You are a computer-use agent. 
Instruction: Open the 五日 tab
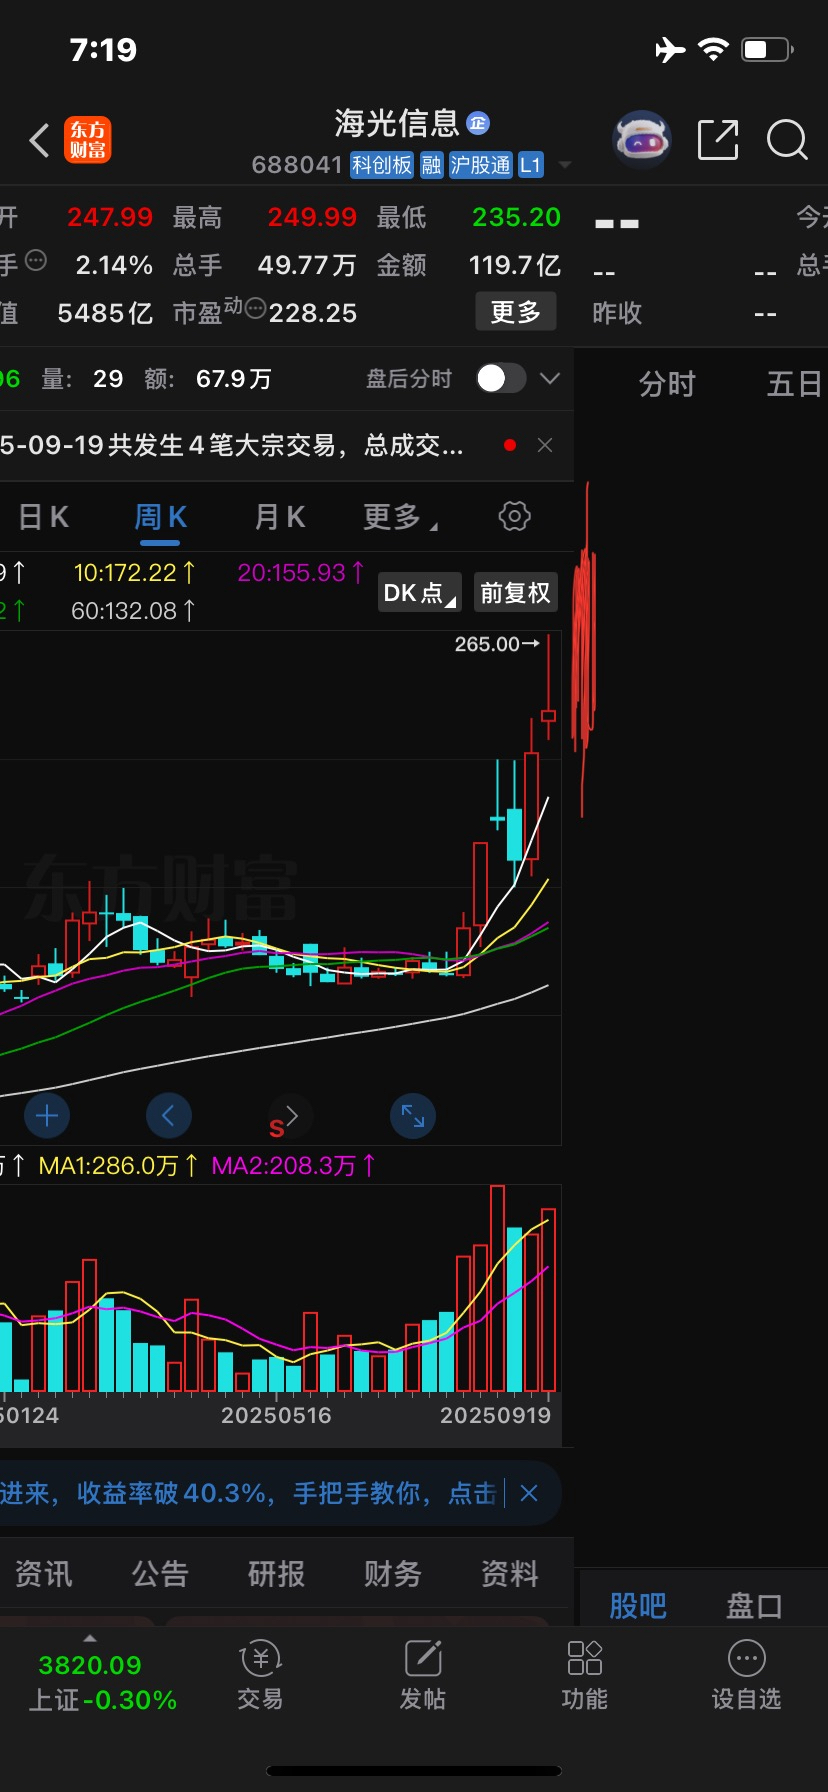794,384
